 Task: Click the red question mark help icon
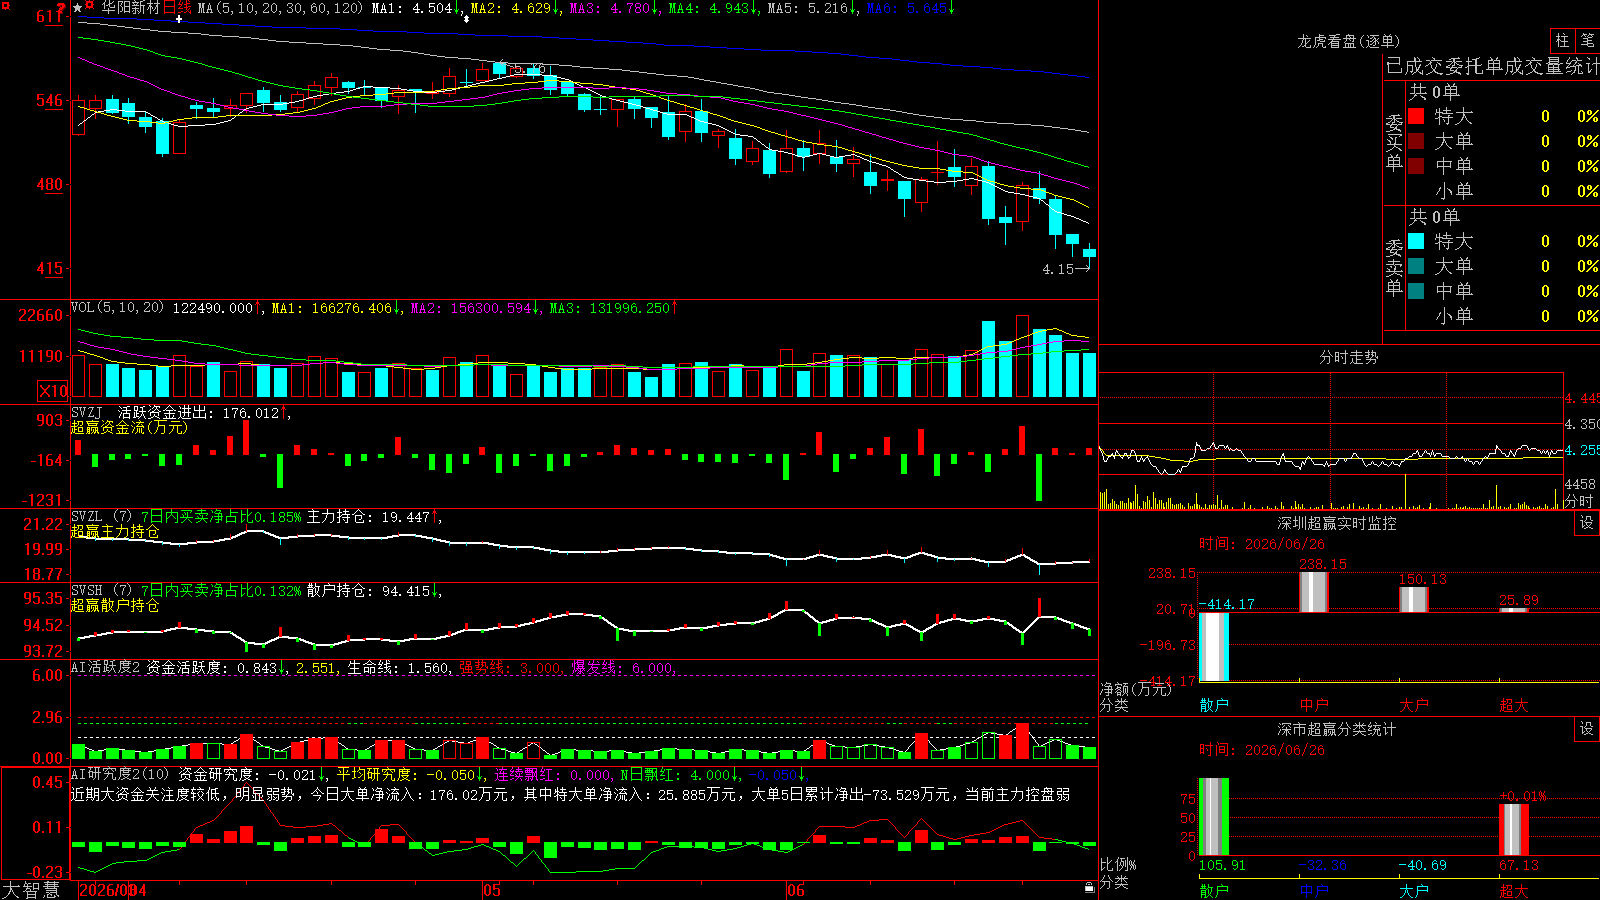(62, 8)
